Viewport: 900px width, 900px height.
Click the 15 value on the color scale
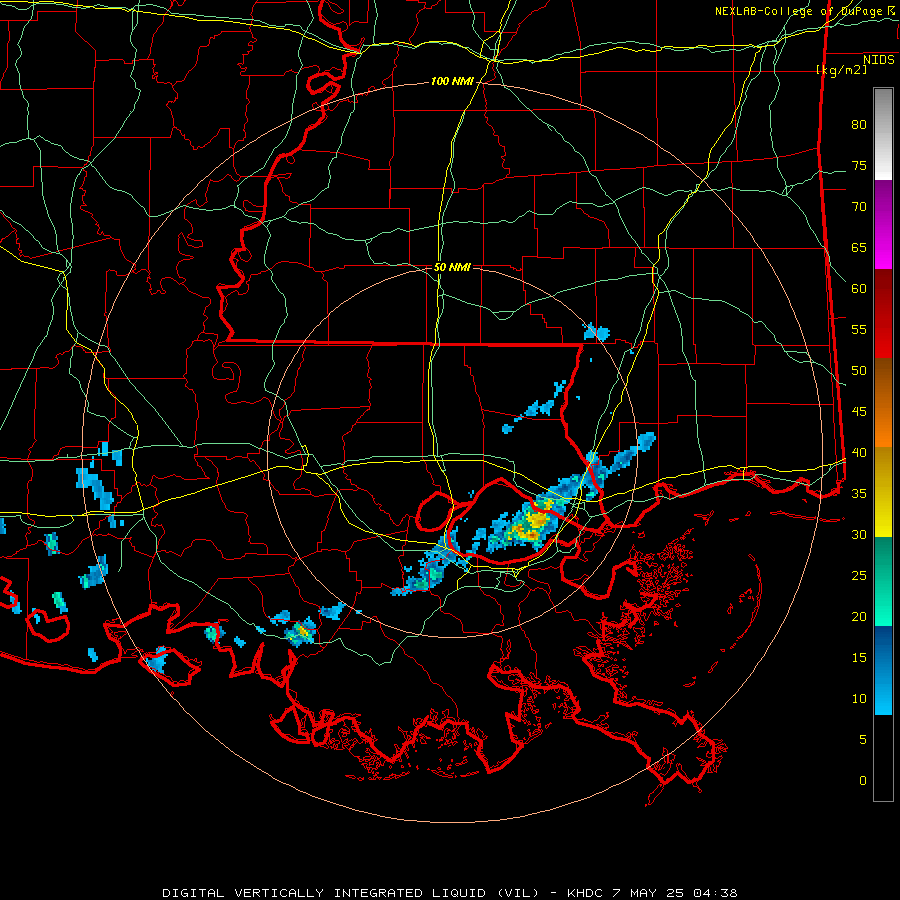pos(859,658)
